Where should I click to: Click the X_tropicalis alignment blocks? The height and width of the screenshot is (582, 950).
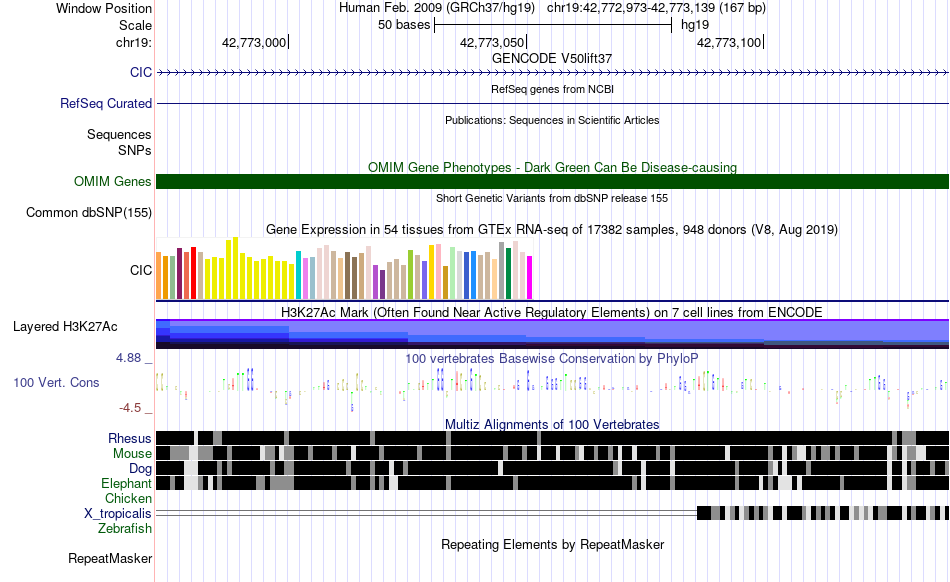coord(823,513)
